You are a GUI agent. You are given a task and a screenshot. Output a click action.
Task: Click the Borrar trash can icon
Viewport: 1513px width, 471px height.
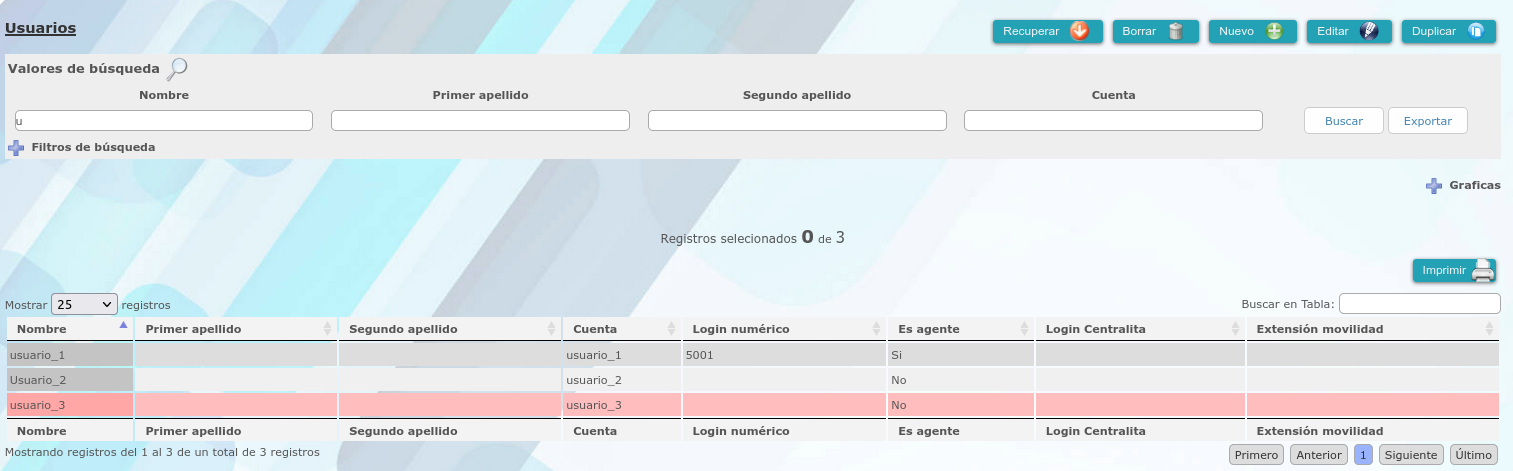(x=1176, y=31)
